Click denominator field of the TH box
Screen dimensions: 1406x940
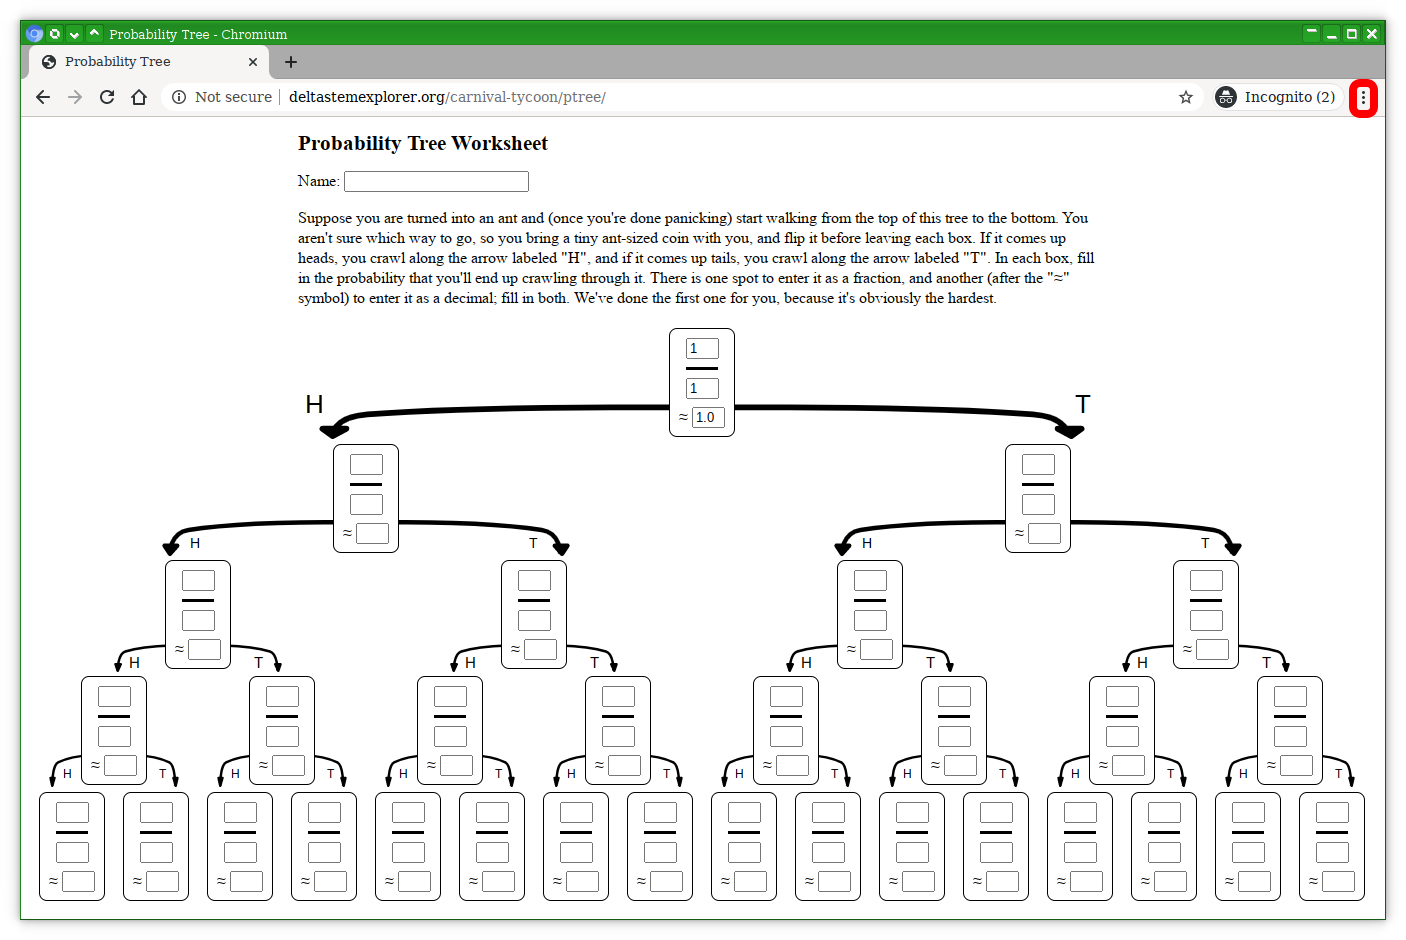tap(870, 620)
